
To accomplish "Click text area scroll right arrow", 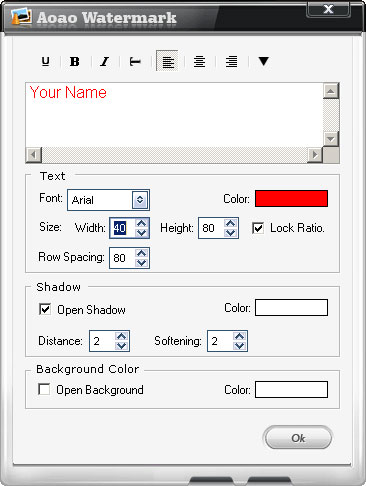I will tap(315, 155).
